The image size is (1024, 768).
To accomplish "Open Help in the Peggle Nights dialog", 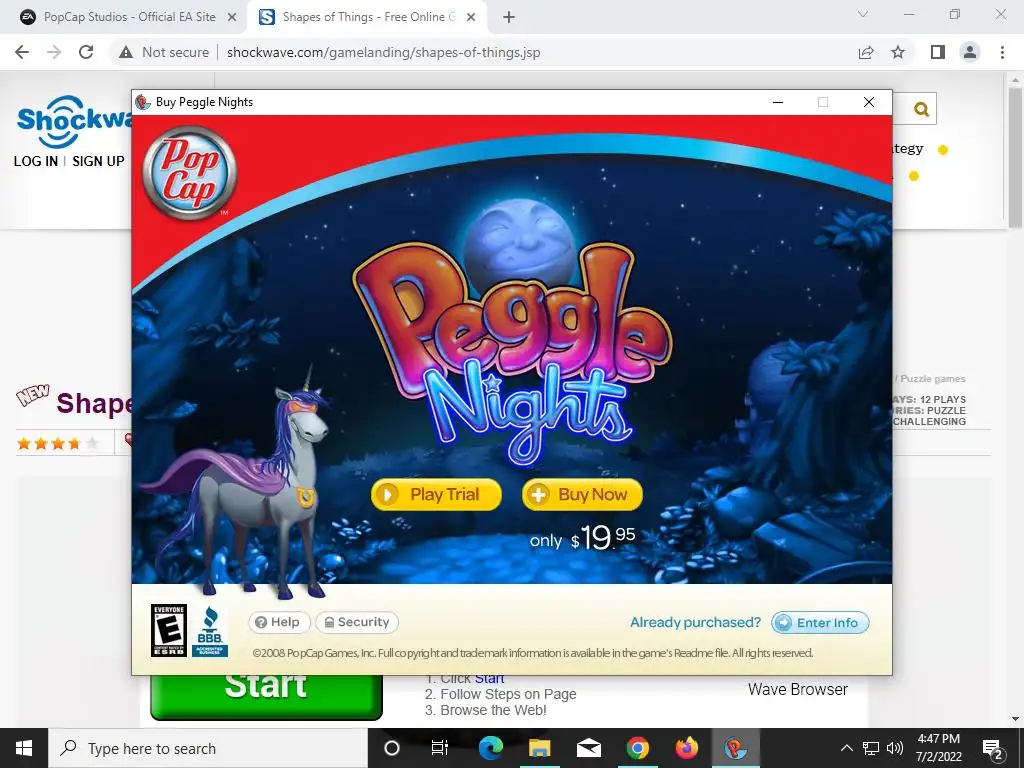I will click(278, 622).
